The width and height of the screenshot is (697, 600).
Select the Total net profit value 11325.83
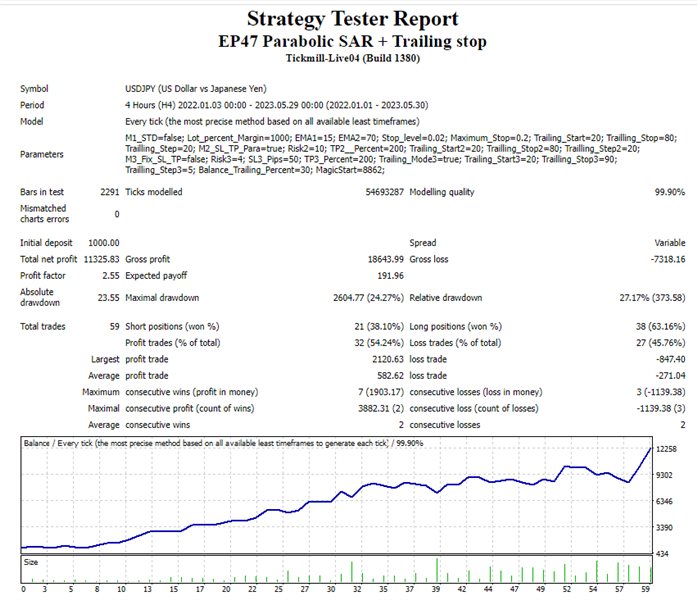click(101, 259)
